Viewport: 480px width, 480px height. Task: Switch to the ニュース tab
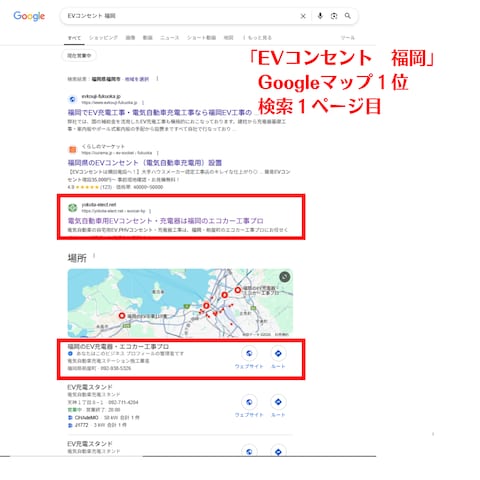coord(169,38)
